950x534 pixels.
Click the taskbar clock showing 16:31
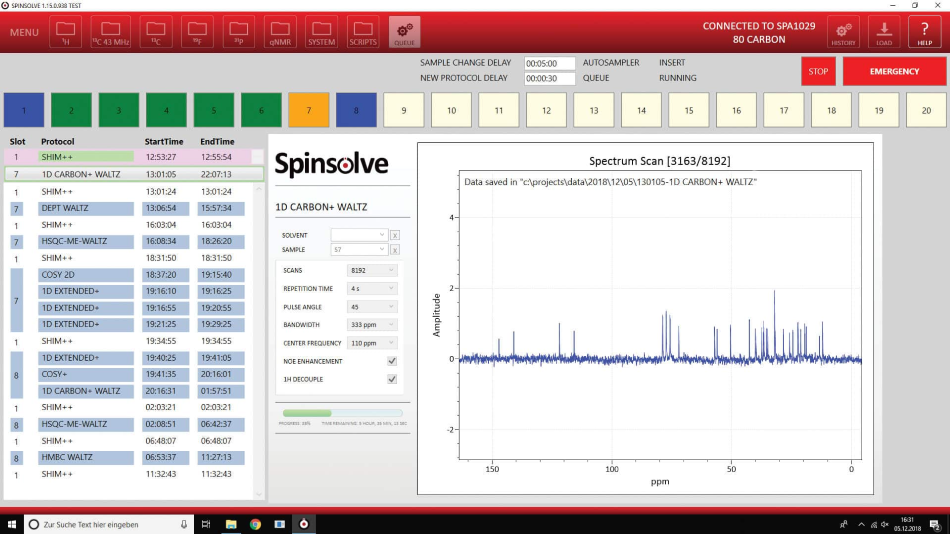pos(906,524)
